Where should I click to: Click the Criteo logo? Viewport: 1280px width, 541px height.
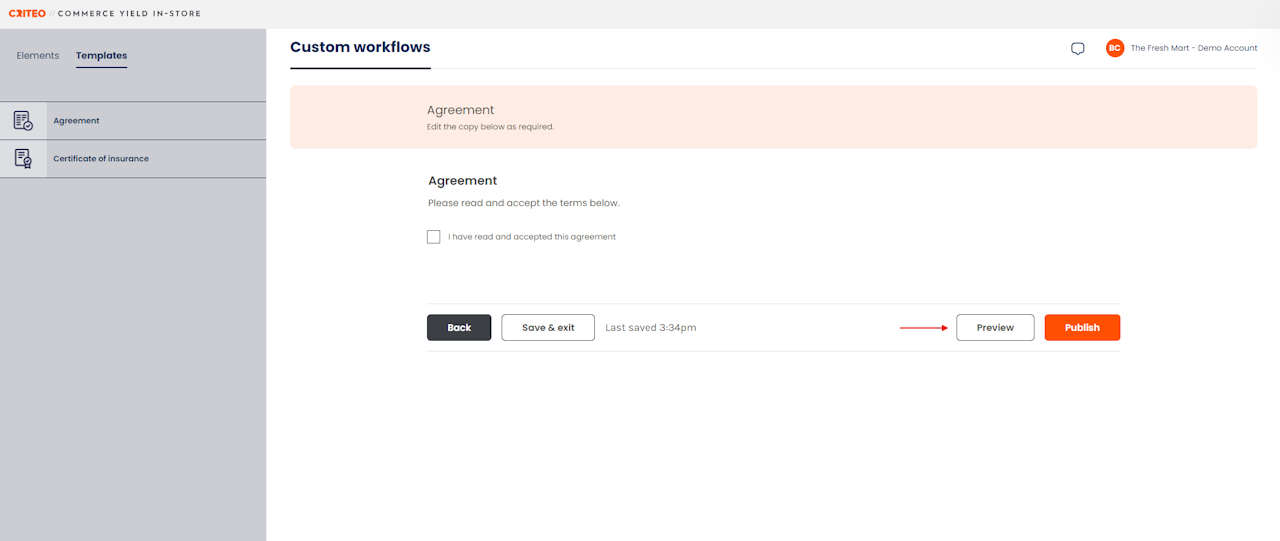coord(27,14)
